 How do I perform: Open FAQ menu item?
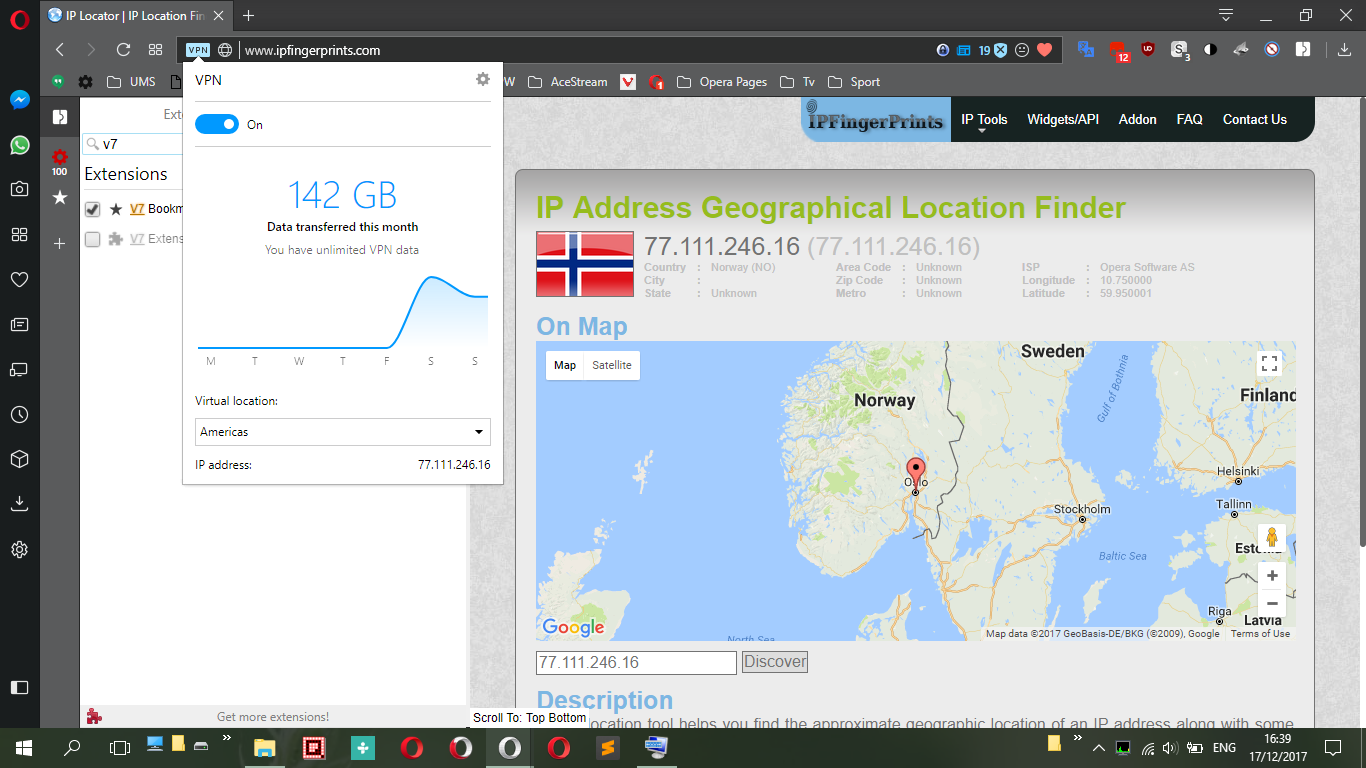(1190, 119)
